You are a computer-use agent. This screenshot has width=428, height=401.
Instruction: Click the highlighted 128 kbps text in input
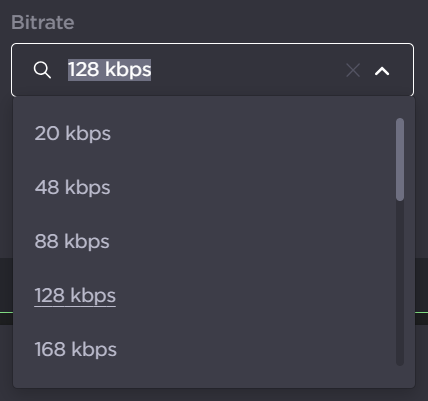pyautogui.click(x=110, y=70)
